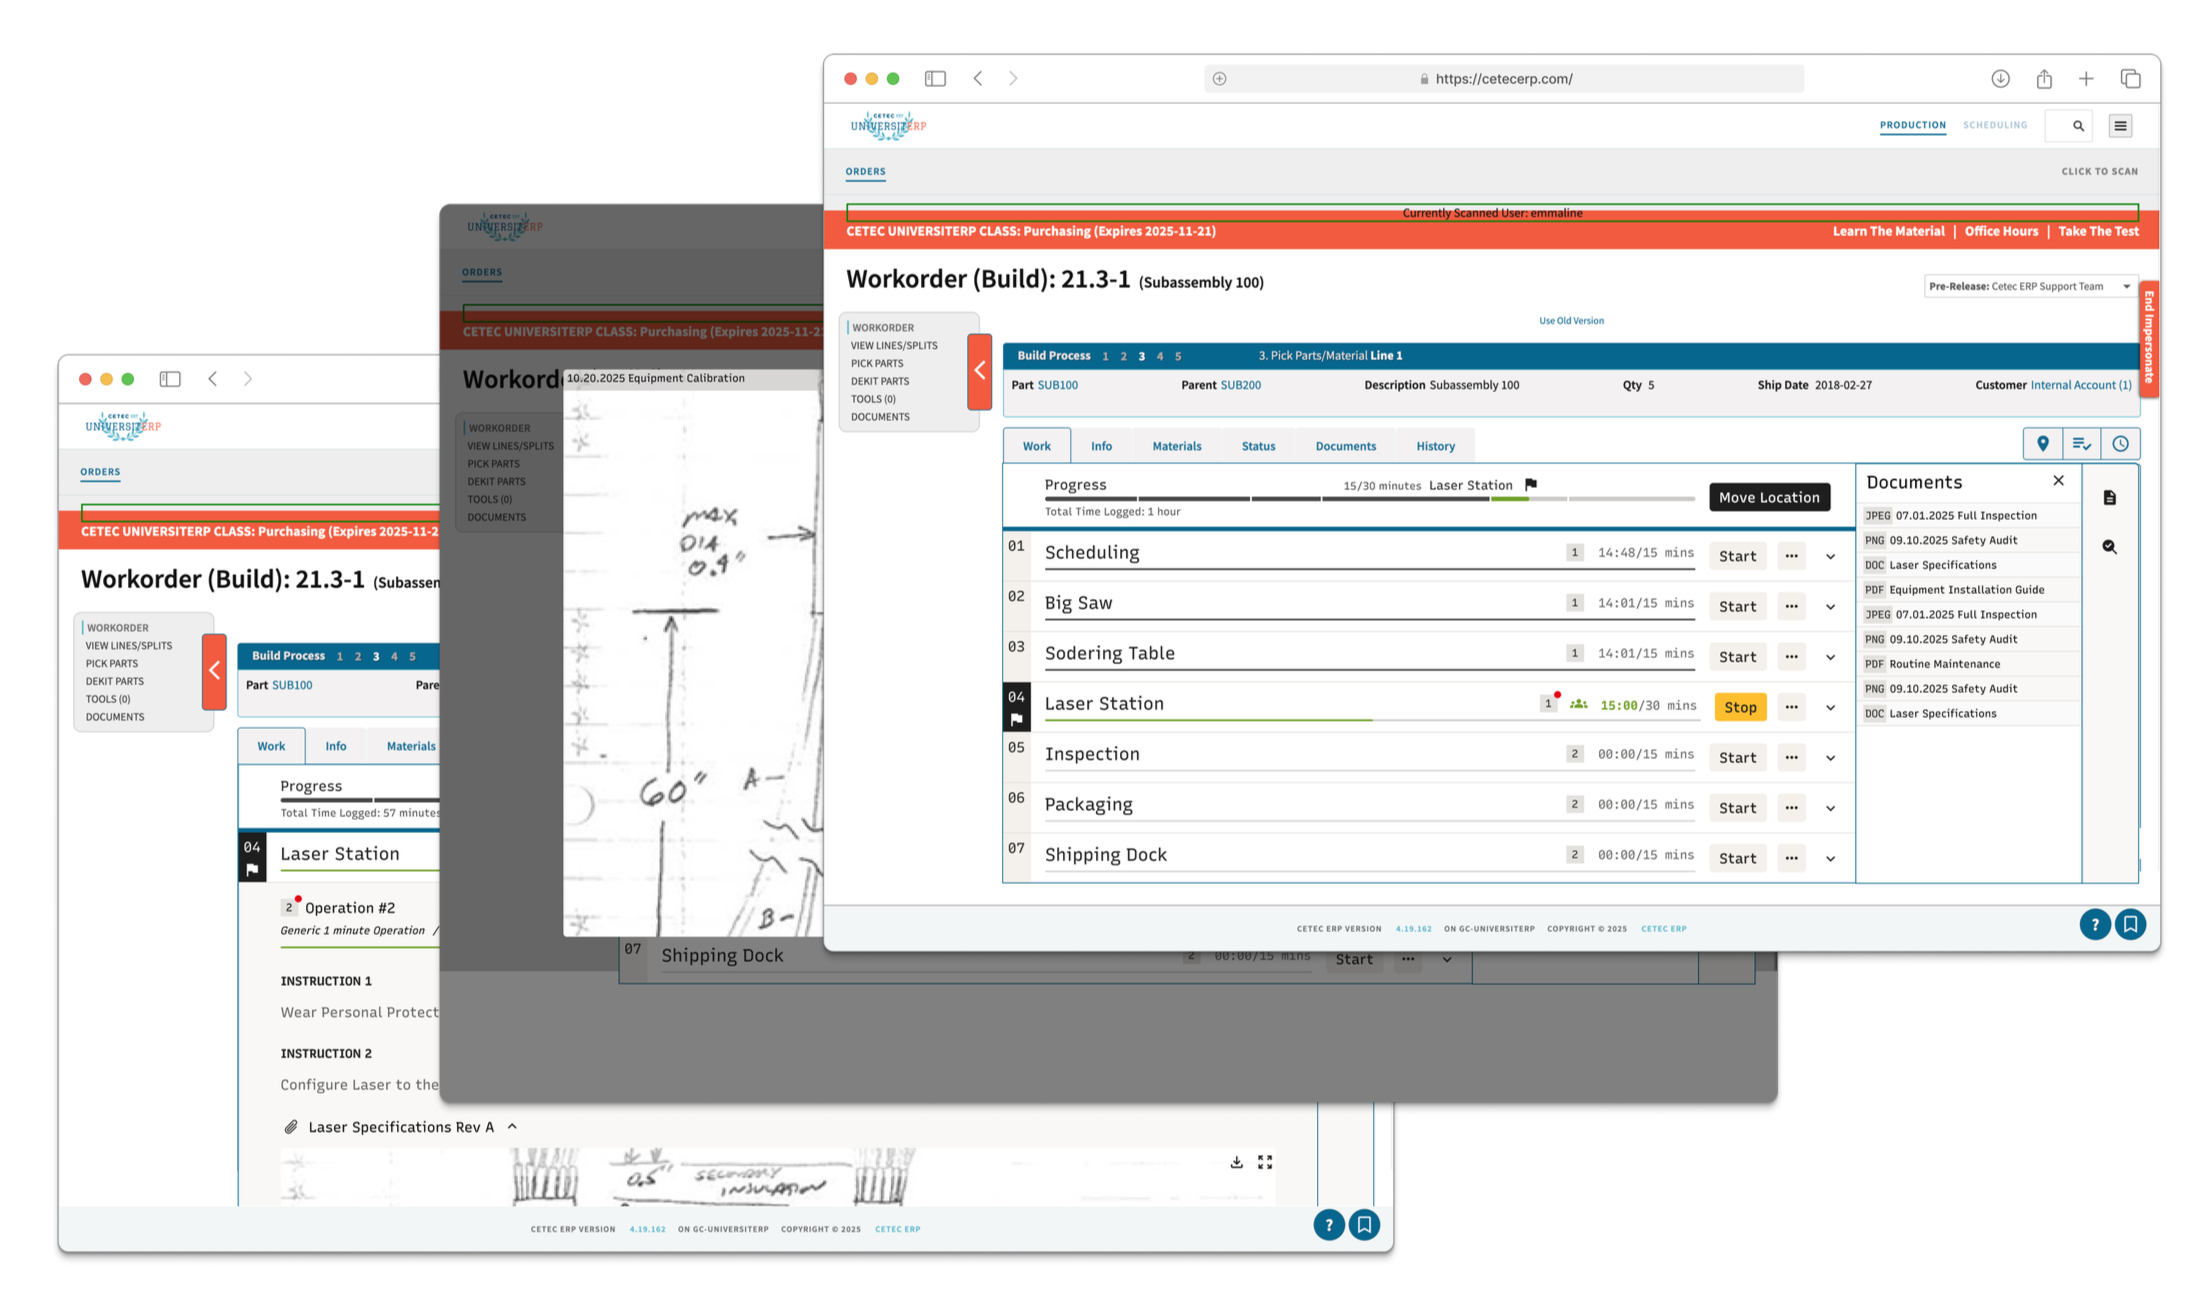Open the History tab
Screen dimensions: 2194x1299
1435,446
